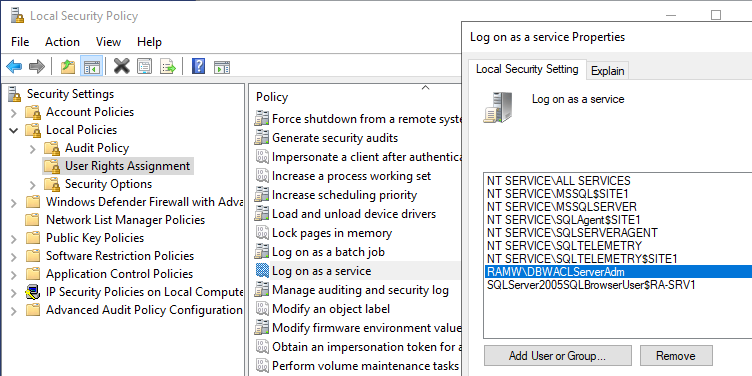Image resolution: width=752 pixels, height=376 pixels.
Task: Select Network List Manager Policies
Action: click(x=125, y=220)
